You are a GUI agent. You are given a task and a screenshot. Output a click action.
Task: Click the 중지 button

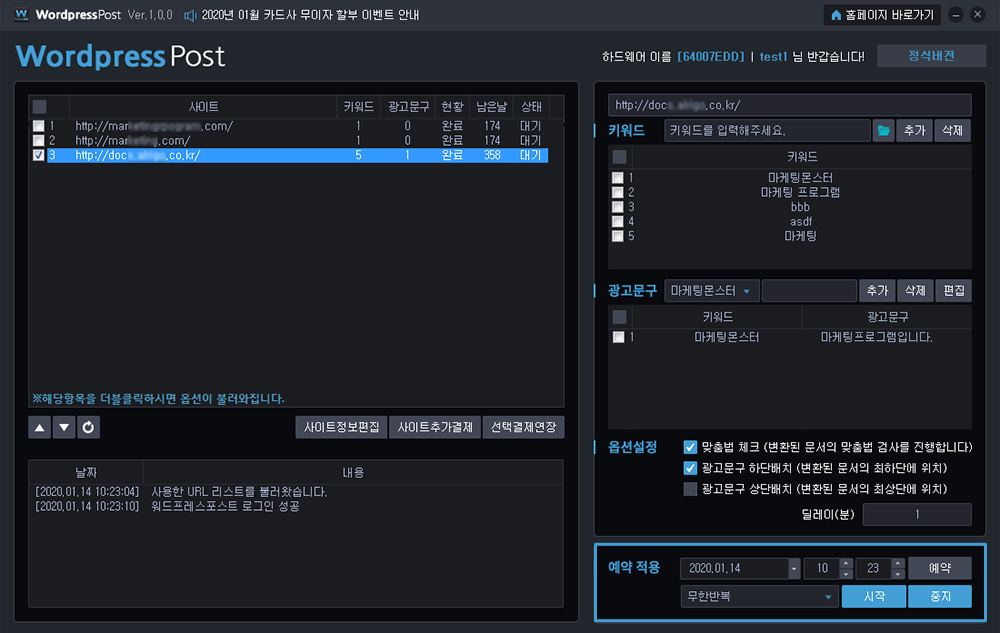click(x=940, y=597)
